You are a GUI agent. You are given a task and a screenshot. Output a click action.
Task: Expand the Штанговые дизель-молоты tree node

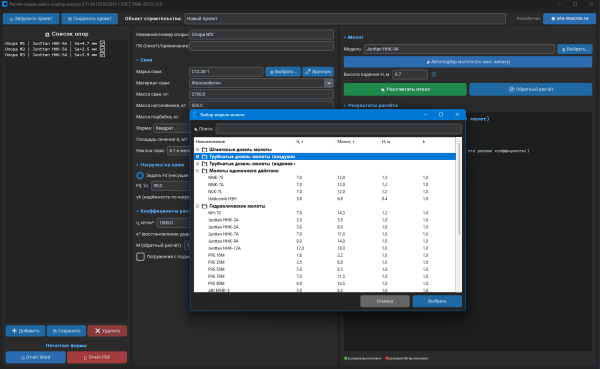coord(197,150)
